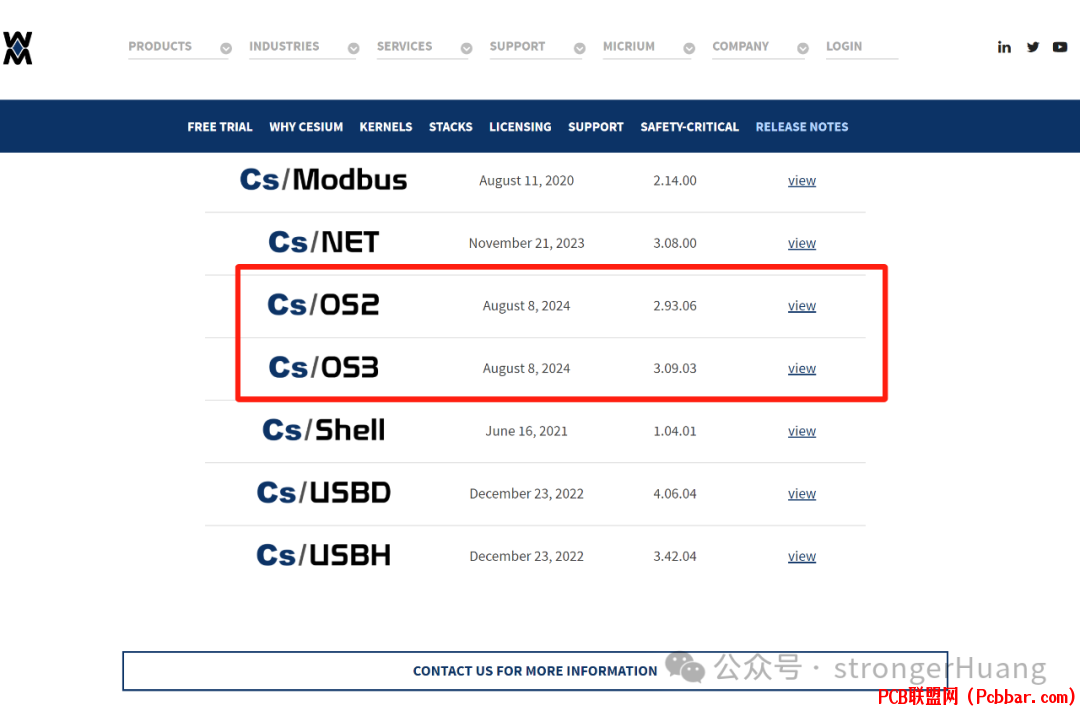Expand the Products dropdown arrow
This screenshot has height=711, width=1080.
pyautogui.click(x=226, y=48)
